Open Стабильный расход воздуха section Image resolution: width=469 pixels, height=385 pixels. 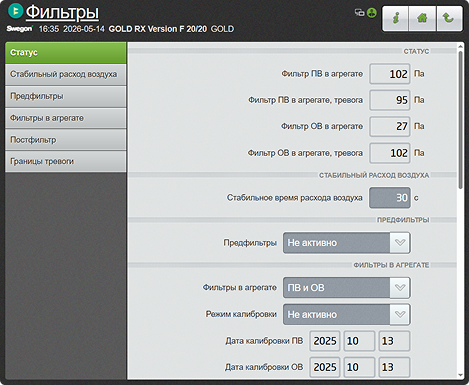tap(66, 74)
